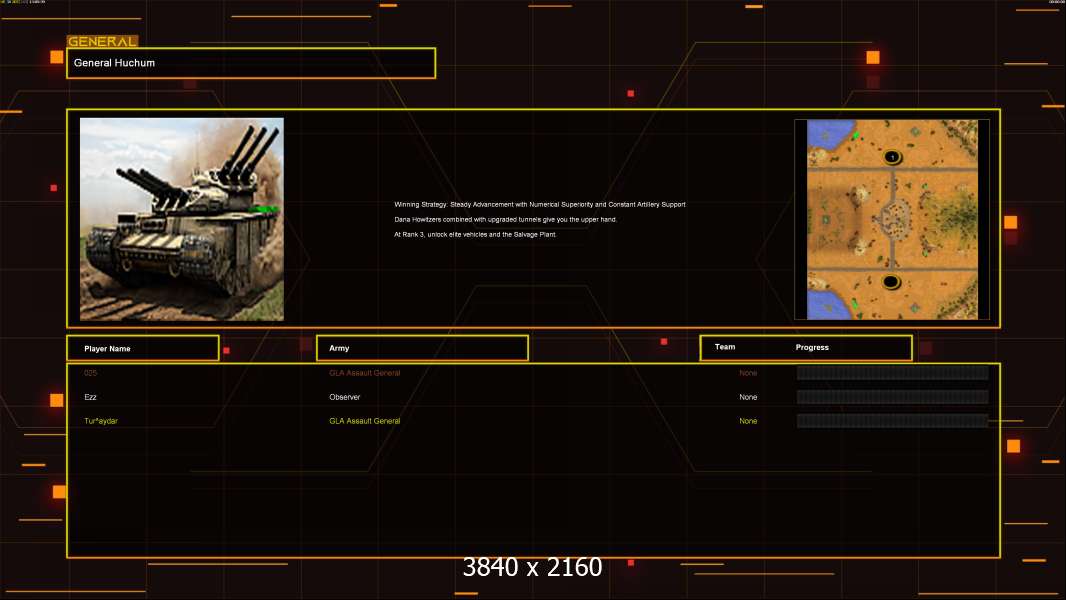The image size is (1066, 600).
Task: Click the Team column header
Action: [725, 347]
